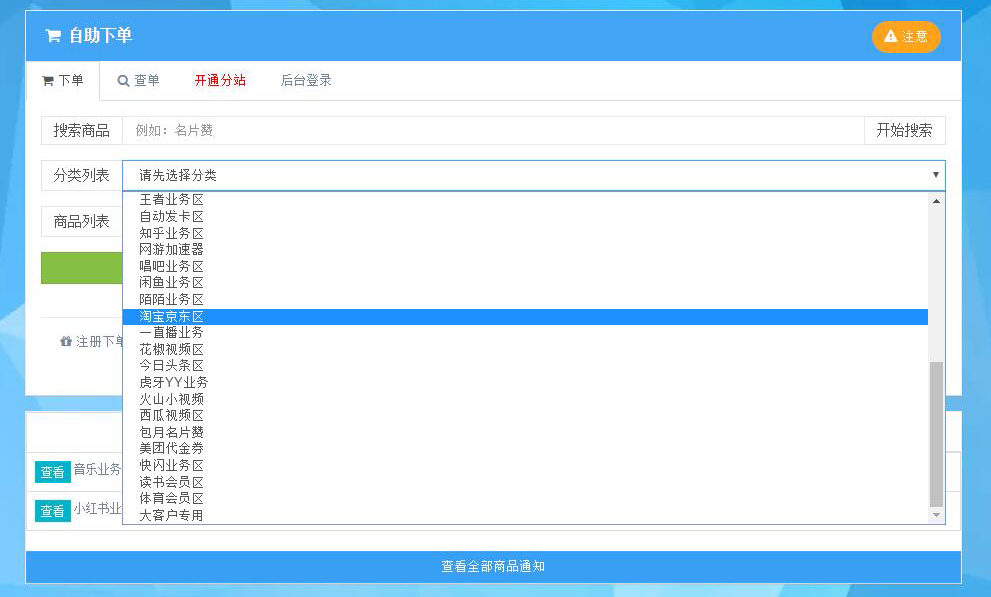Image resolution: width=991 pixels, height=597 pixels.
Task: Pick 今日头条区 from the list
Action: [525, 366]
